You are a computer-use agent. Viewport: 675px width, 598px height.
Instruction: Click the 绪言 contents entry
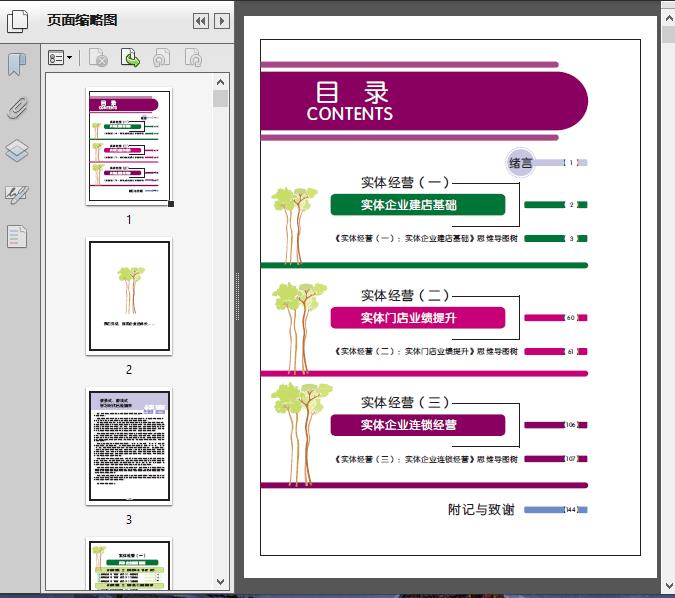[520, 163]
